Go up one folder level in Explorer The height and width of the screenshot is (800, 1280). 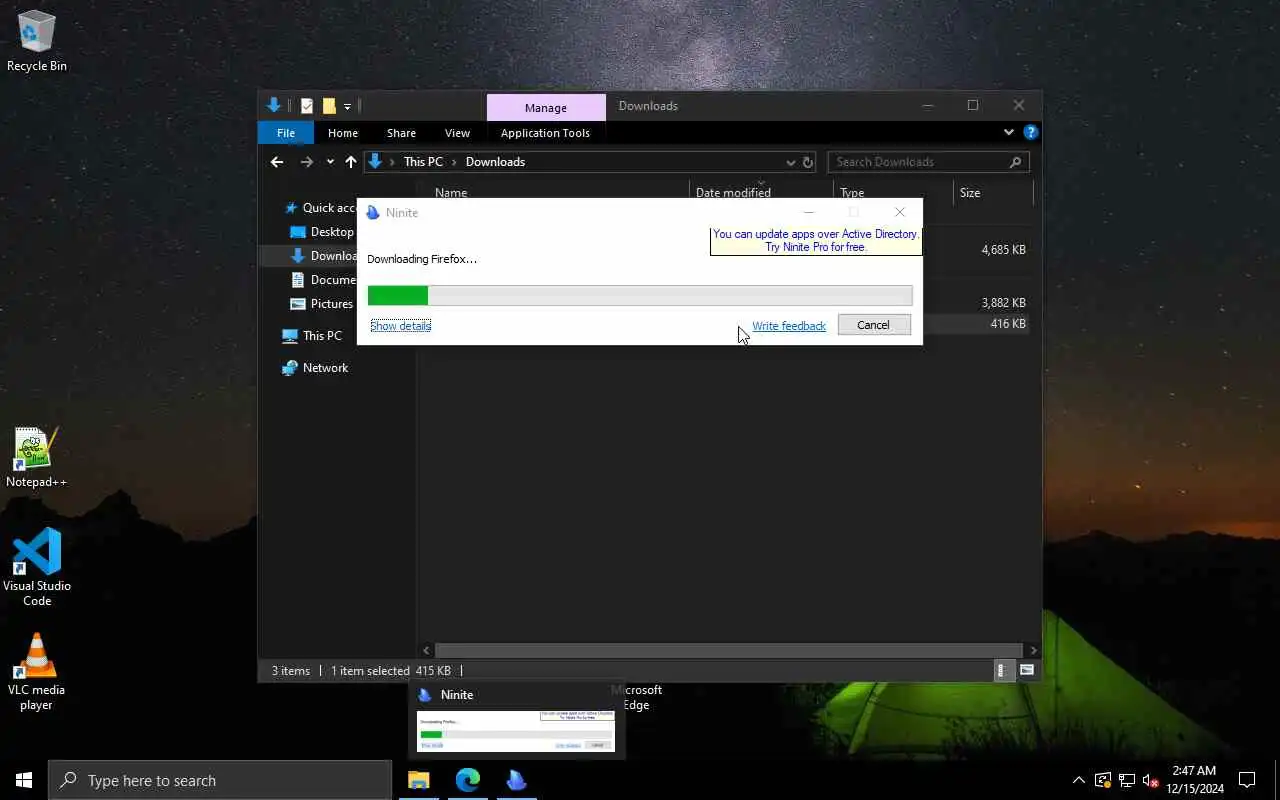click(x=351, y=162)
